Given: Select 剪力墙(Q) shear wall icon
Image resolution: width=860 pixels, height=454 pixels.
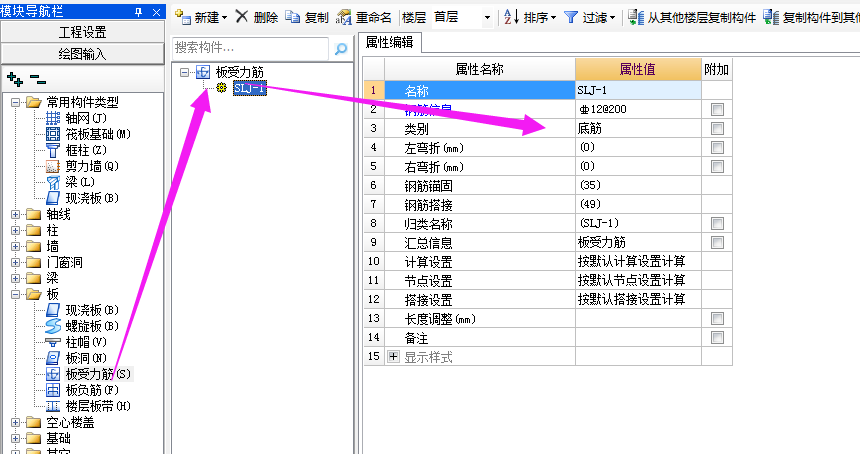Looking at the screenshot, I should [x=53, y=166].
